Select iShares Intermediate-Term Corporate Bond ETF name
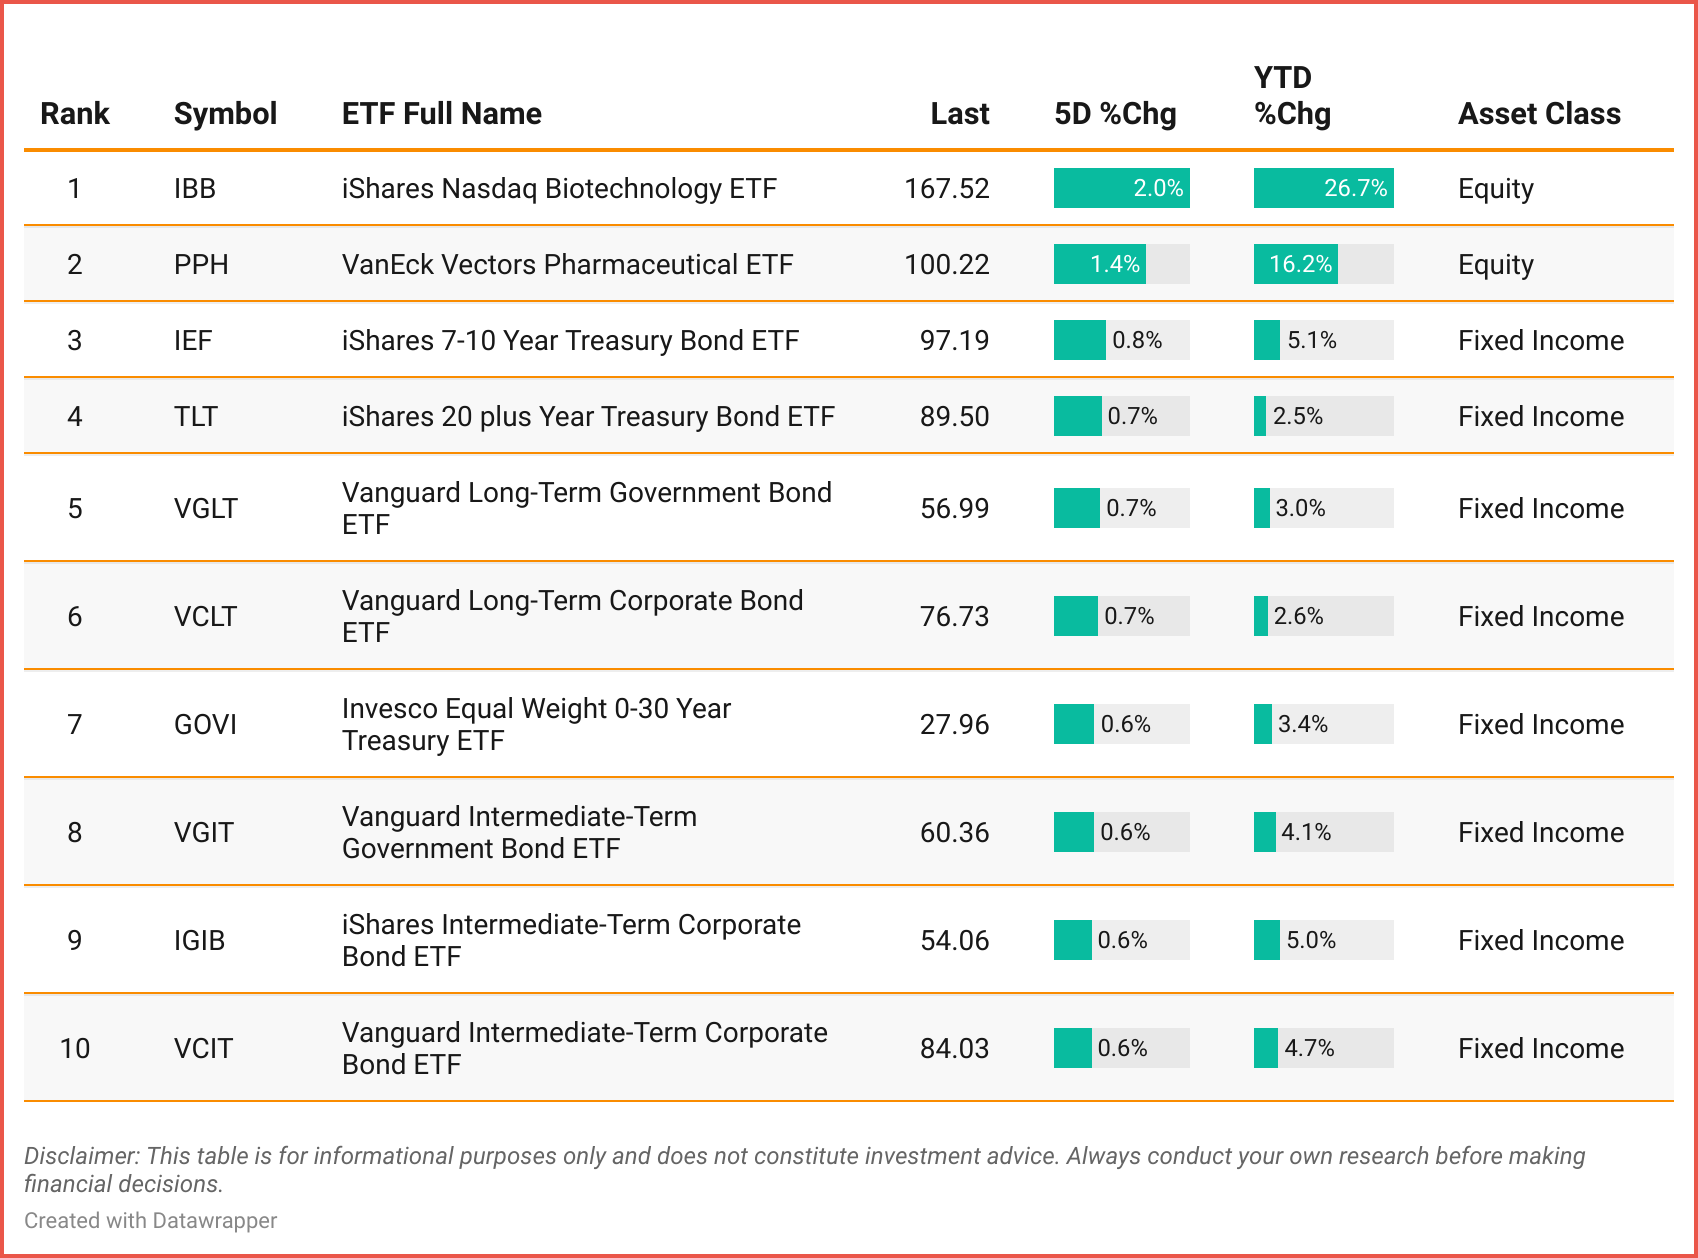Viewport: 1698px width, 1258px height. [x=571, y=940]
